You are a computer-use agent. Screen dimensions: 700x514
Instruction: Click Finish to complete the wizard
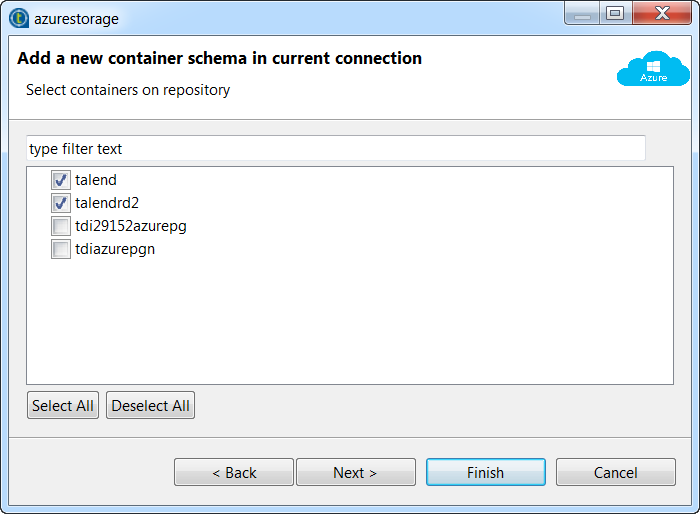[x=485, y=473]
